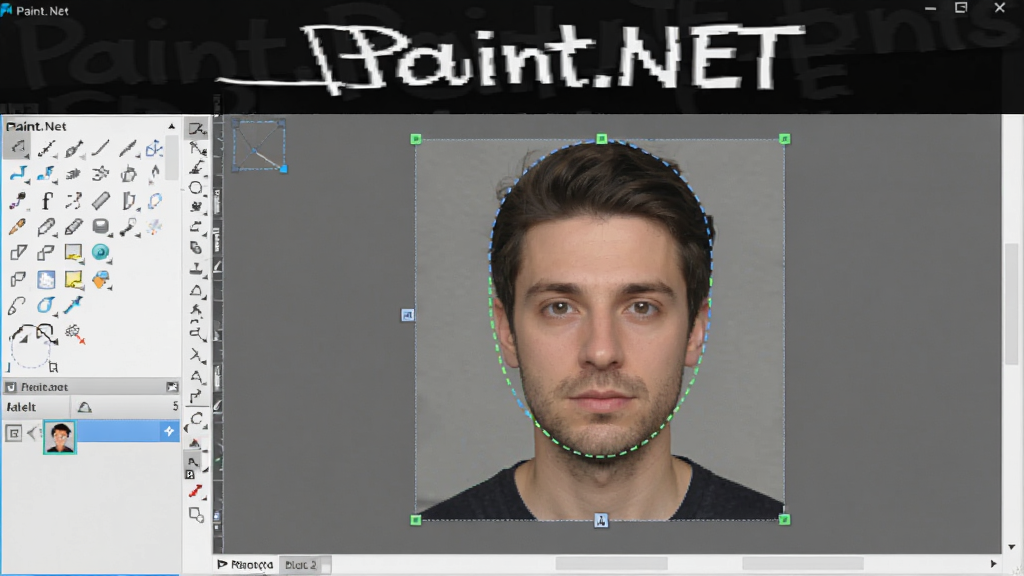Click the canvas vertical scrollbar thumb
Screen dimensions: 1024x576
[x=1012, y=304]
